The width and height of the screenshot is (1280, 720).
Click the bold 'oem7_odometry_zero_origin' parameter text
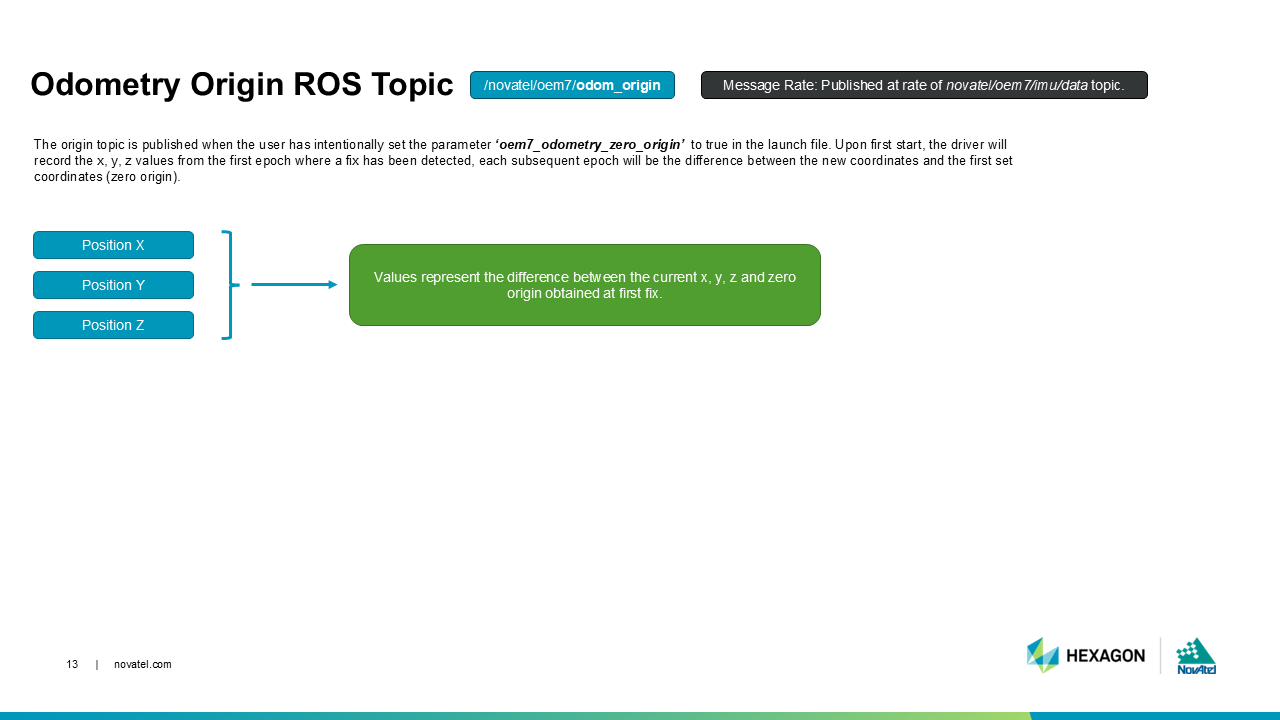tap(590, 144)
